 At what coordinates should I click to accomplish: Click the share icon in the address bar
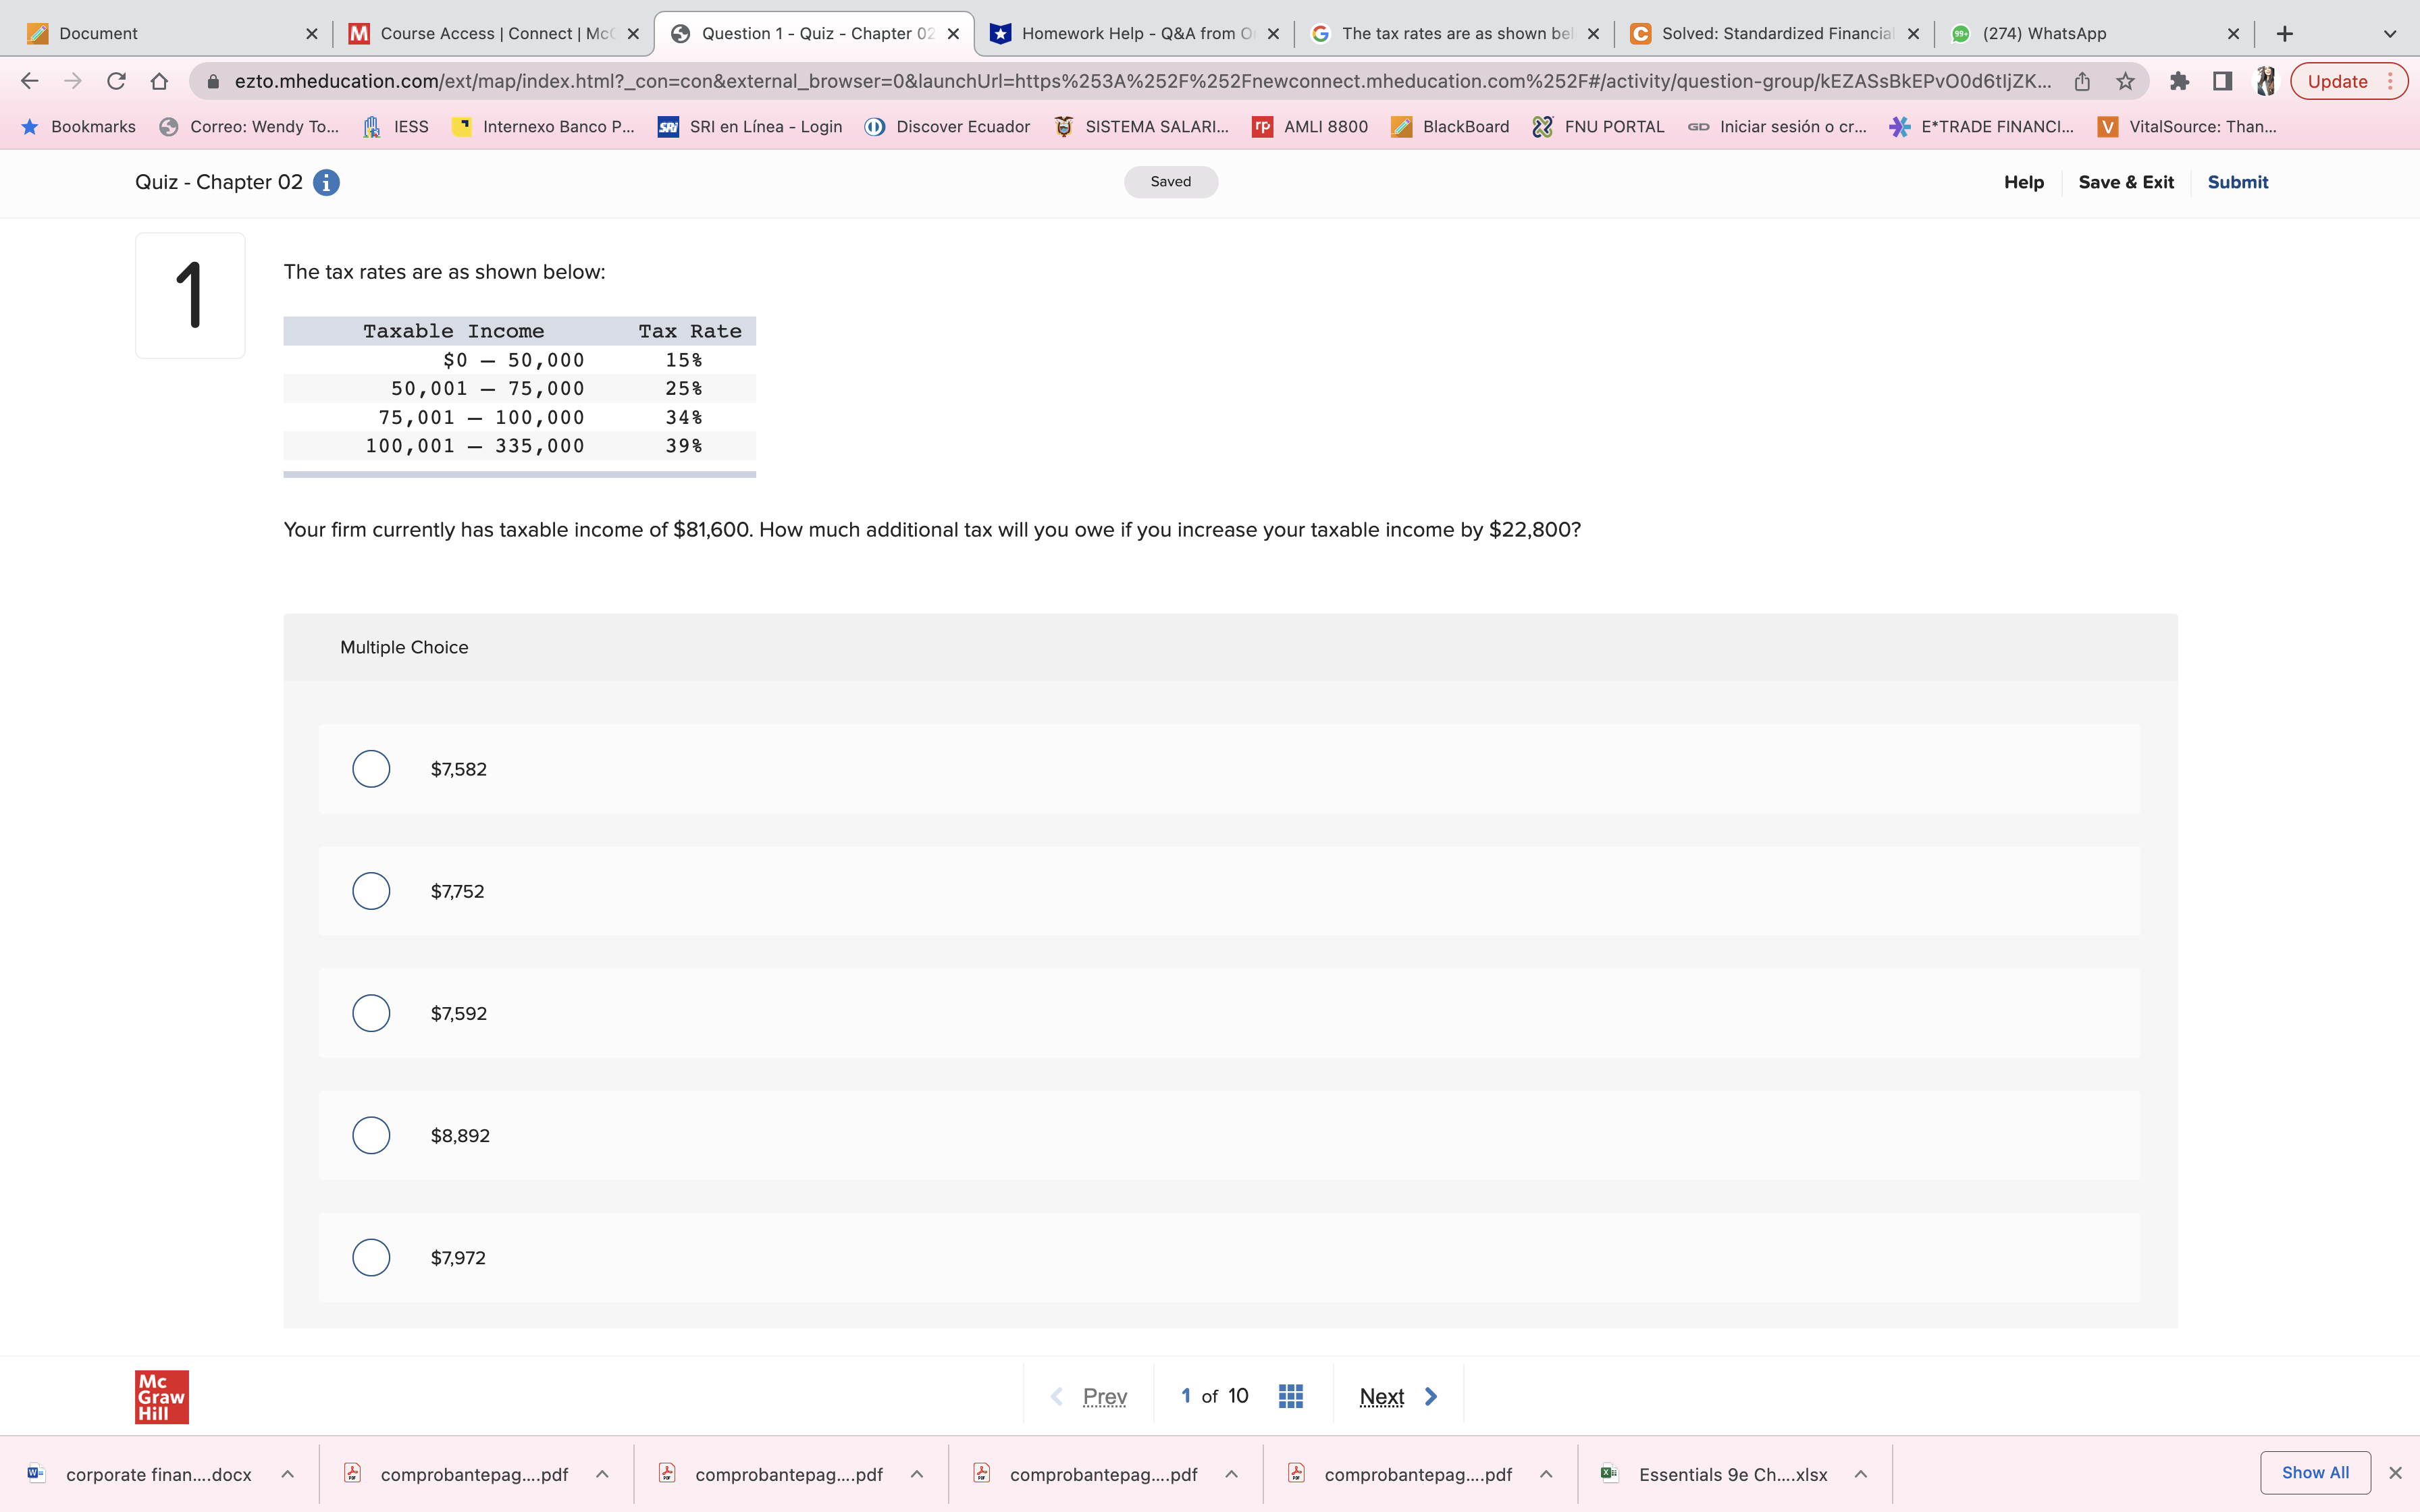2082,81
